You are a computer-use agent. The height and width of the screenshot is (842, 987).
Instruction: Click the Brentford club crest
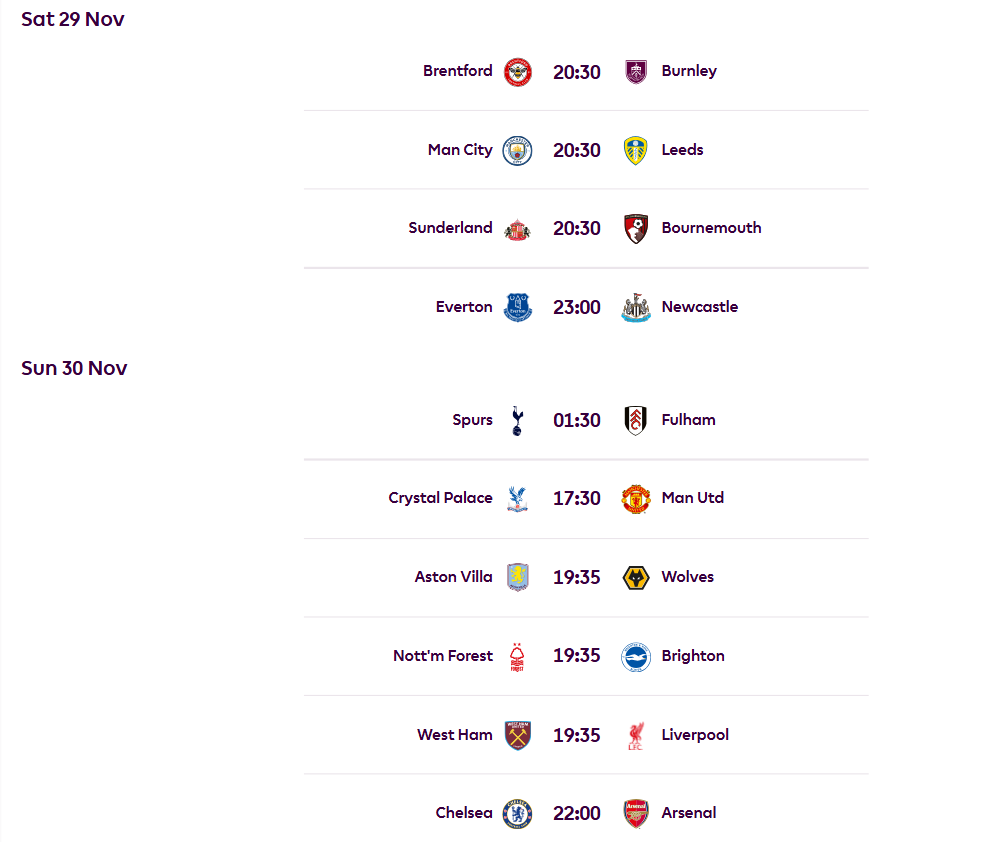517,72
